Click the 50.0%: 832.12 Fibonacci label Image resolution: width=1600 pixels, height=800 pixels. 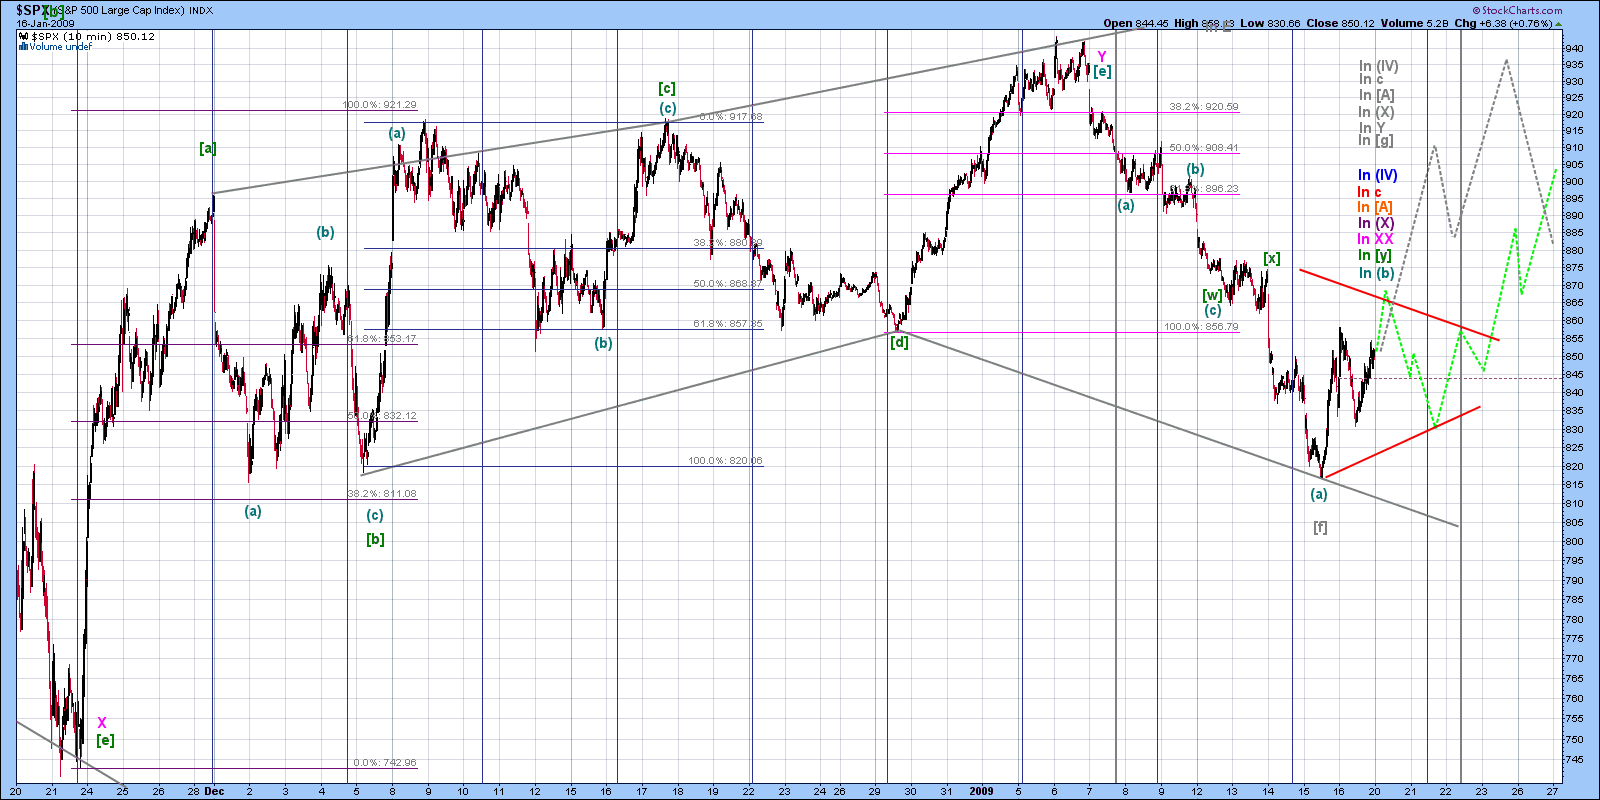382,416
